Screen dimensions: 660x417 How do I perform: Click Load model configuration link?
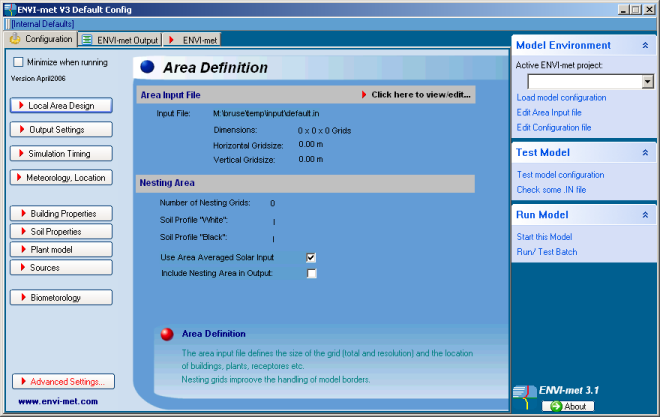pyautogui.click(x=562, y=98)
